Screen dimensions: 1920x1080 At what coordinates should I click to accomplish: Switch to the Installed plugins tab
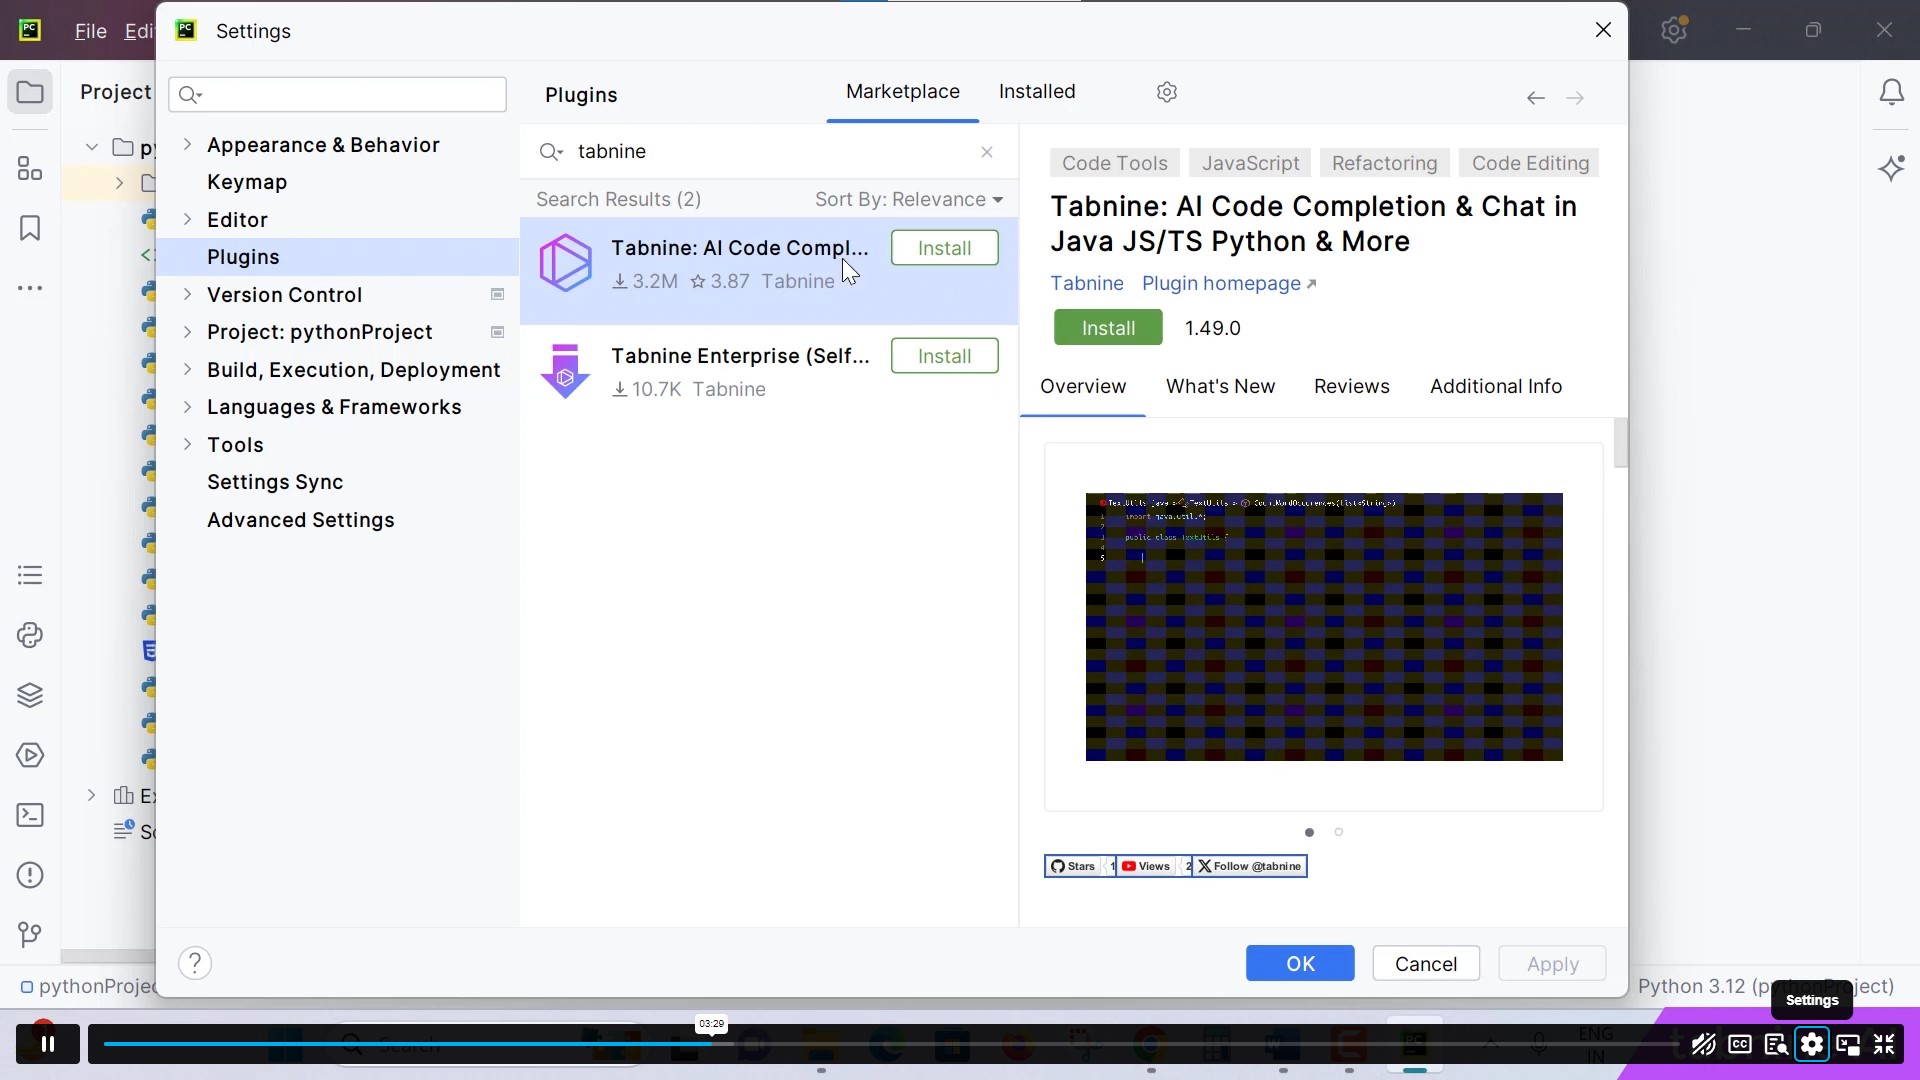coord(1037,91)
